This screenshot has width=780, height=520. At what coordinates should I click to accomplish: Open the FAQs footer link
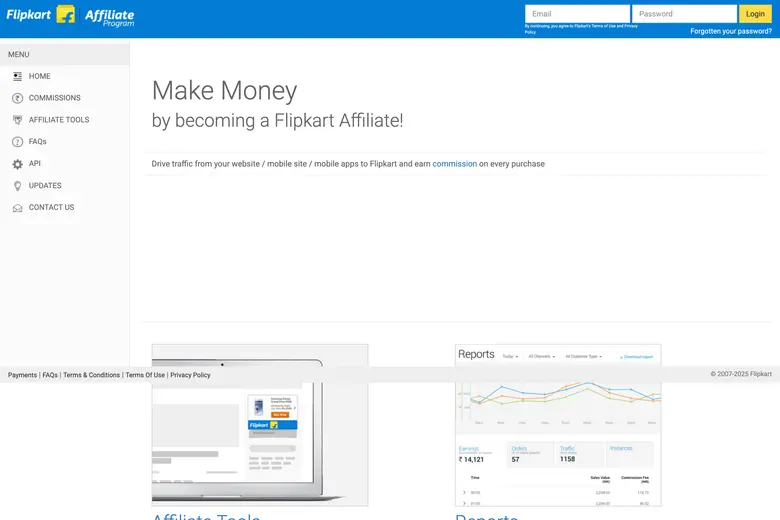(50, 375)
